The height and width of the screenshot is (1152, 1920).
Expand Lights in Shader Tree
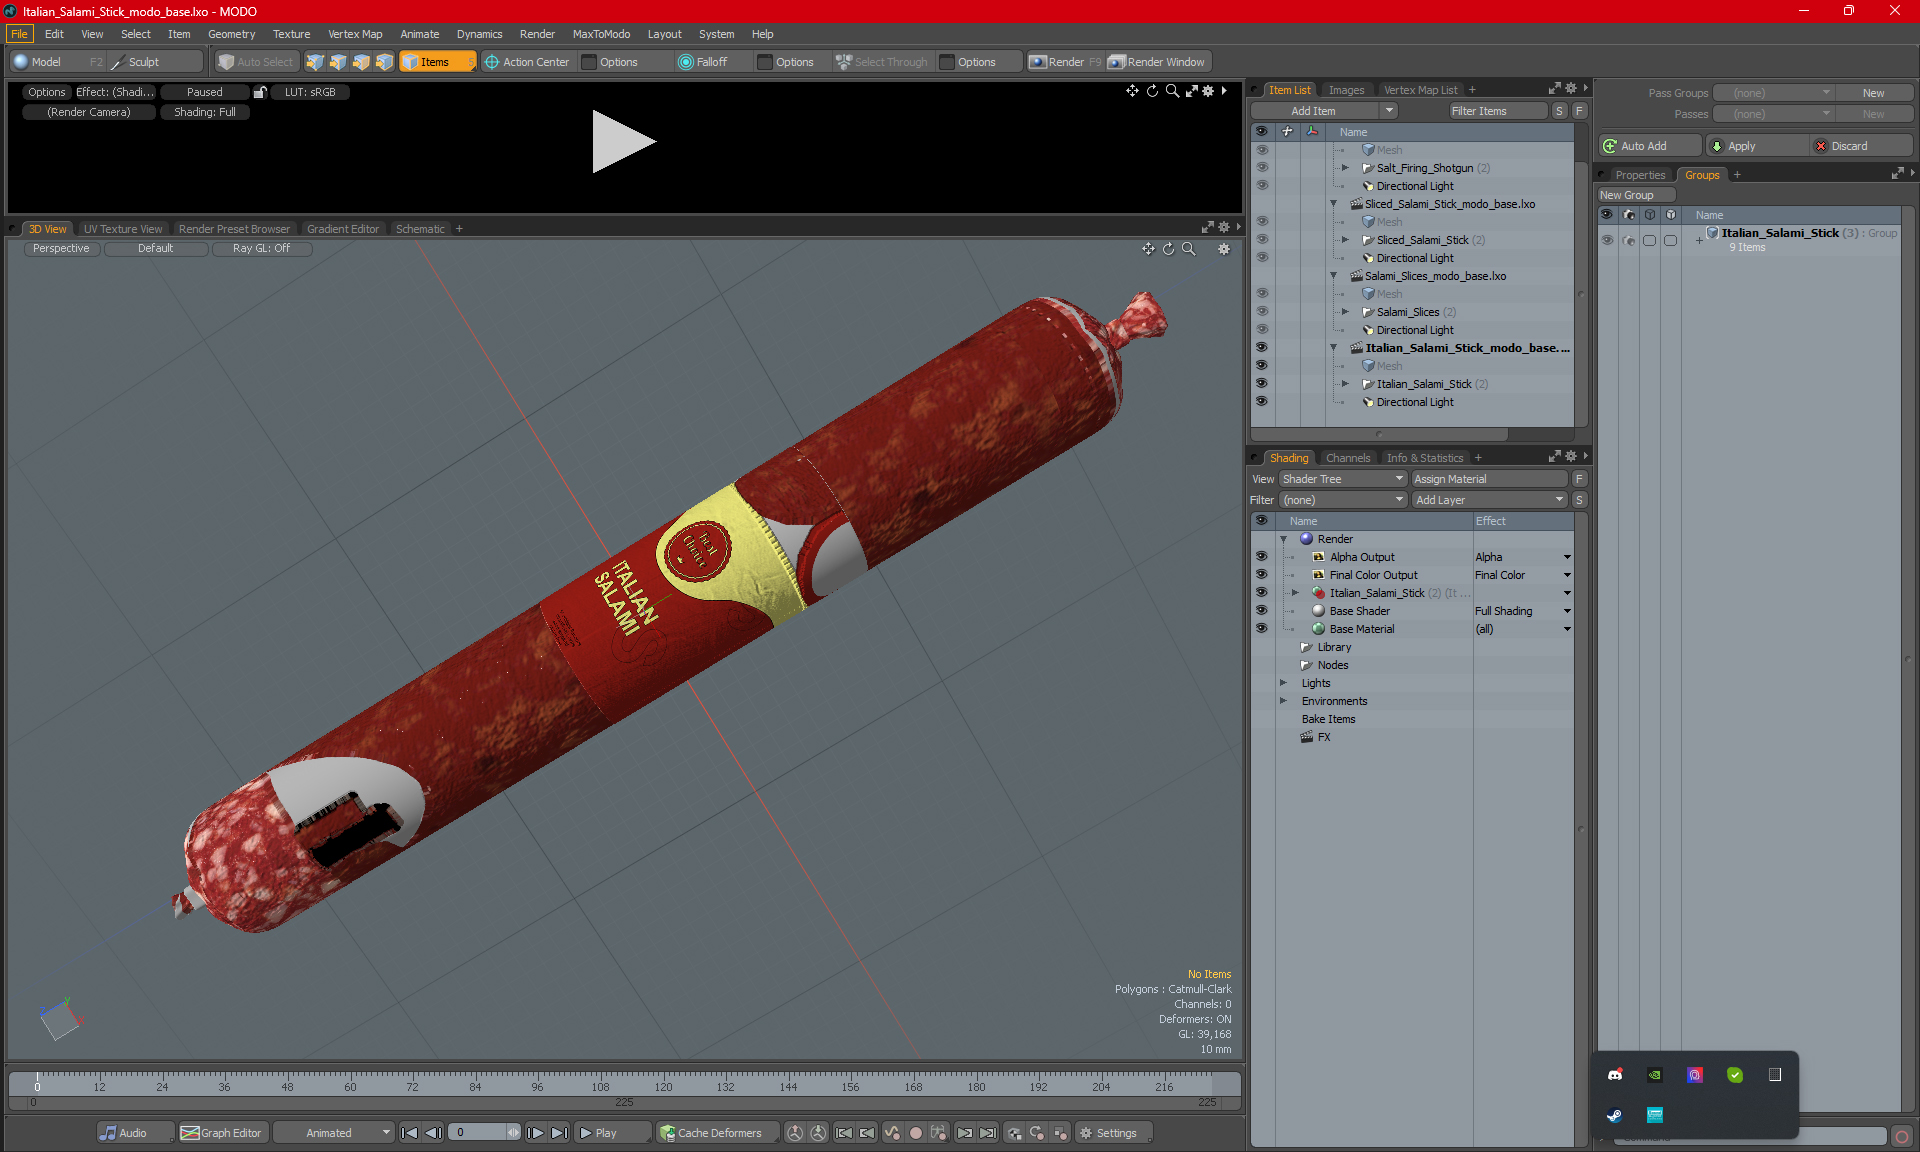(1283, 683)
